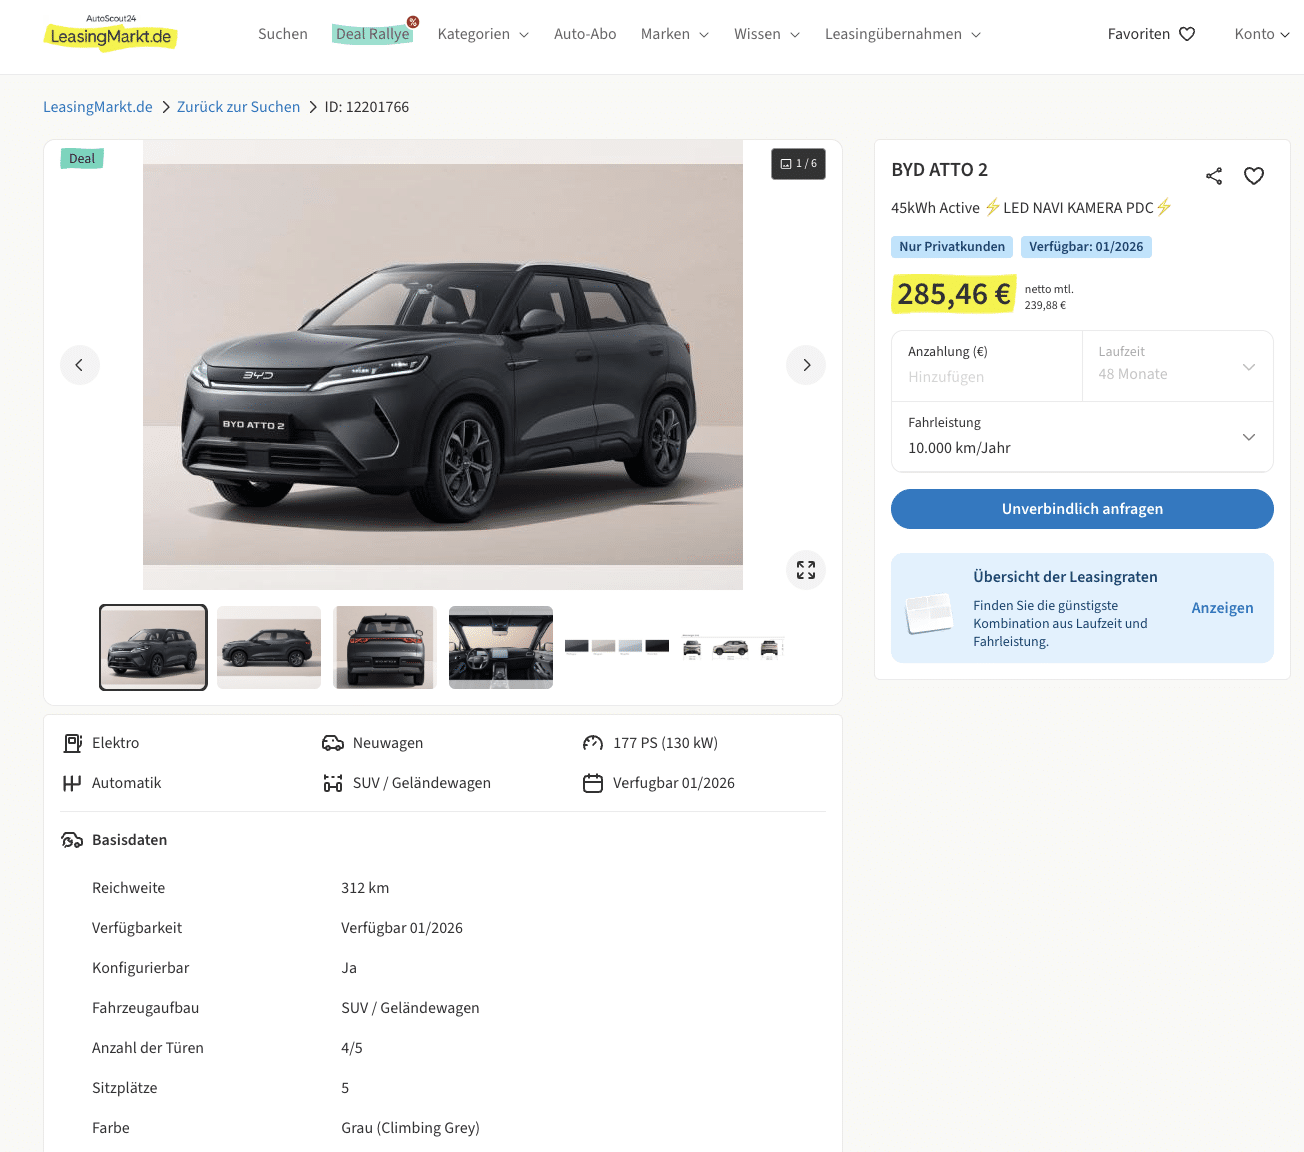
Task: Open Favoriten with heart icon
Action: [x=1152, y=34]
